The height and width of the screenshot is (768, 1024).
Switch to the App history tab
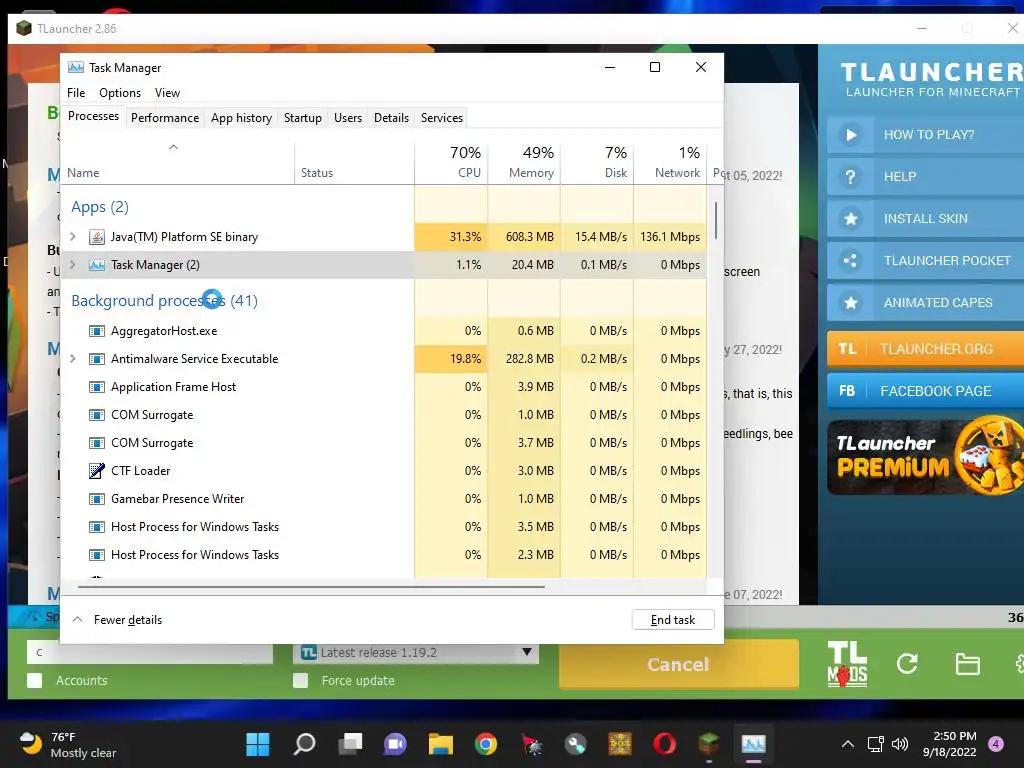[241, 118]
